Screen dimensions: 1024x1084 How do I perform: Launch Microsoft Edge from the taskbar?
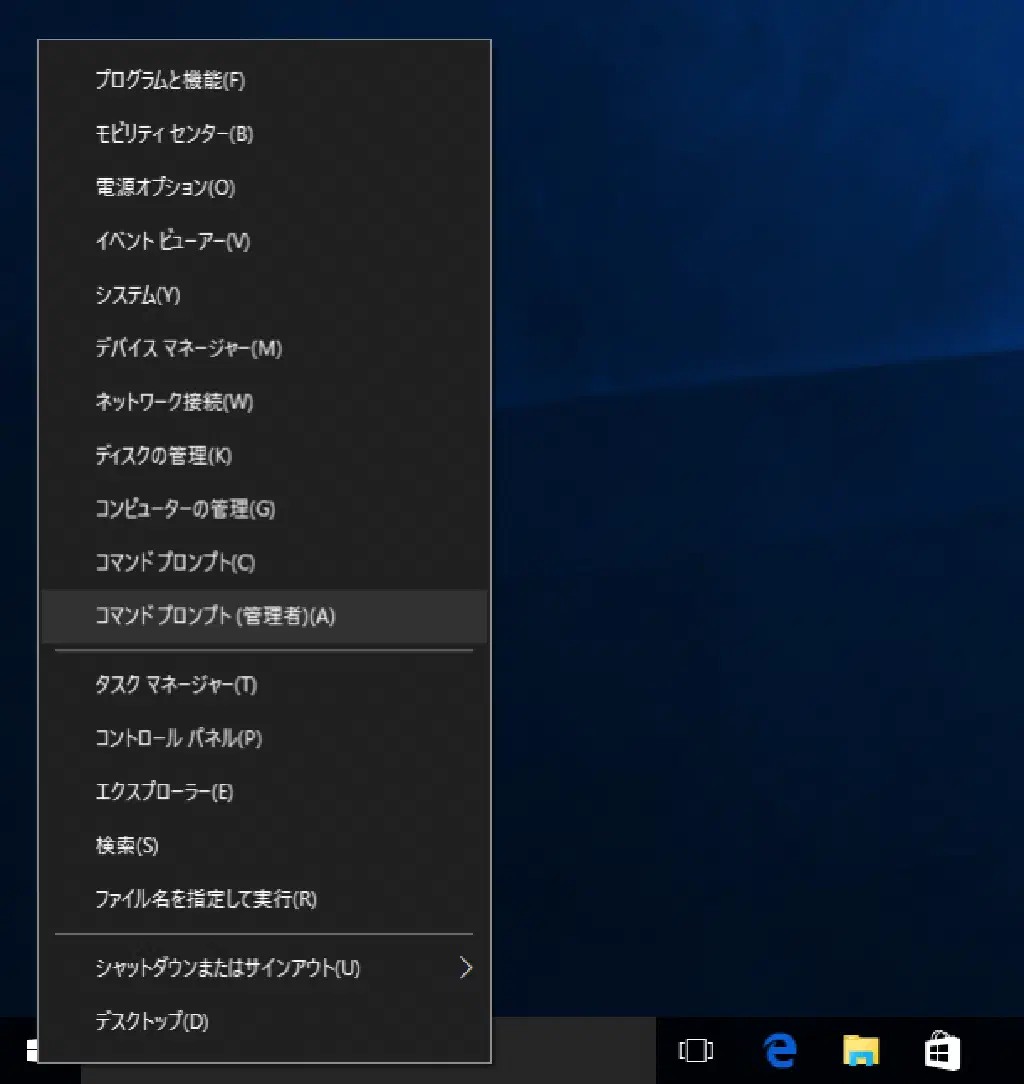coord(779,1051)
